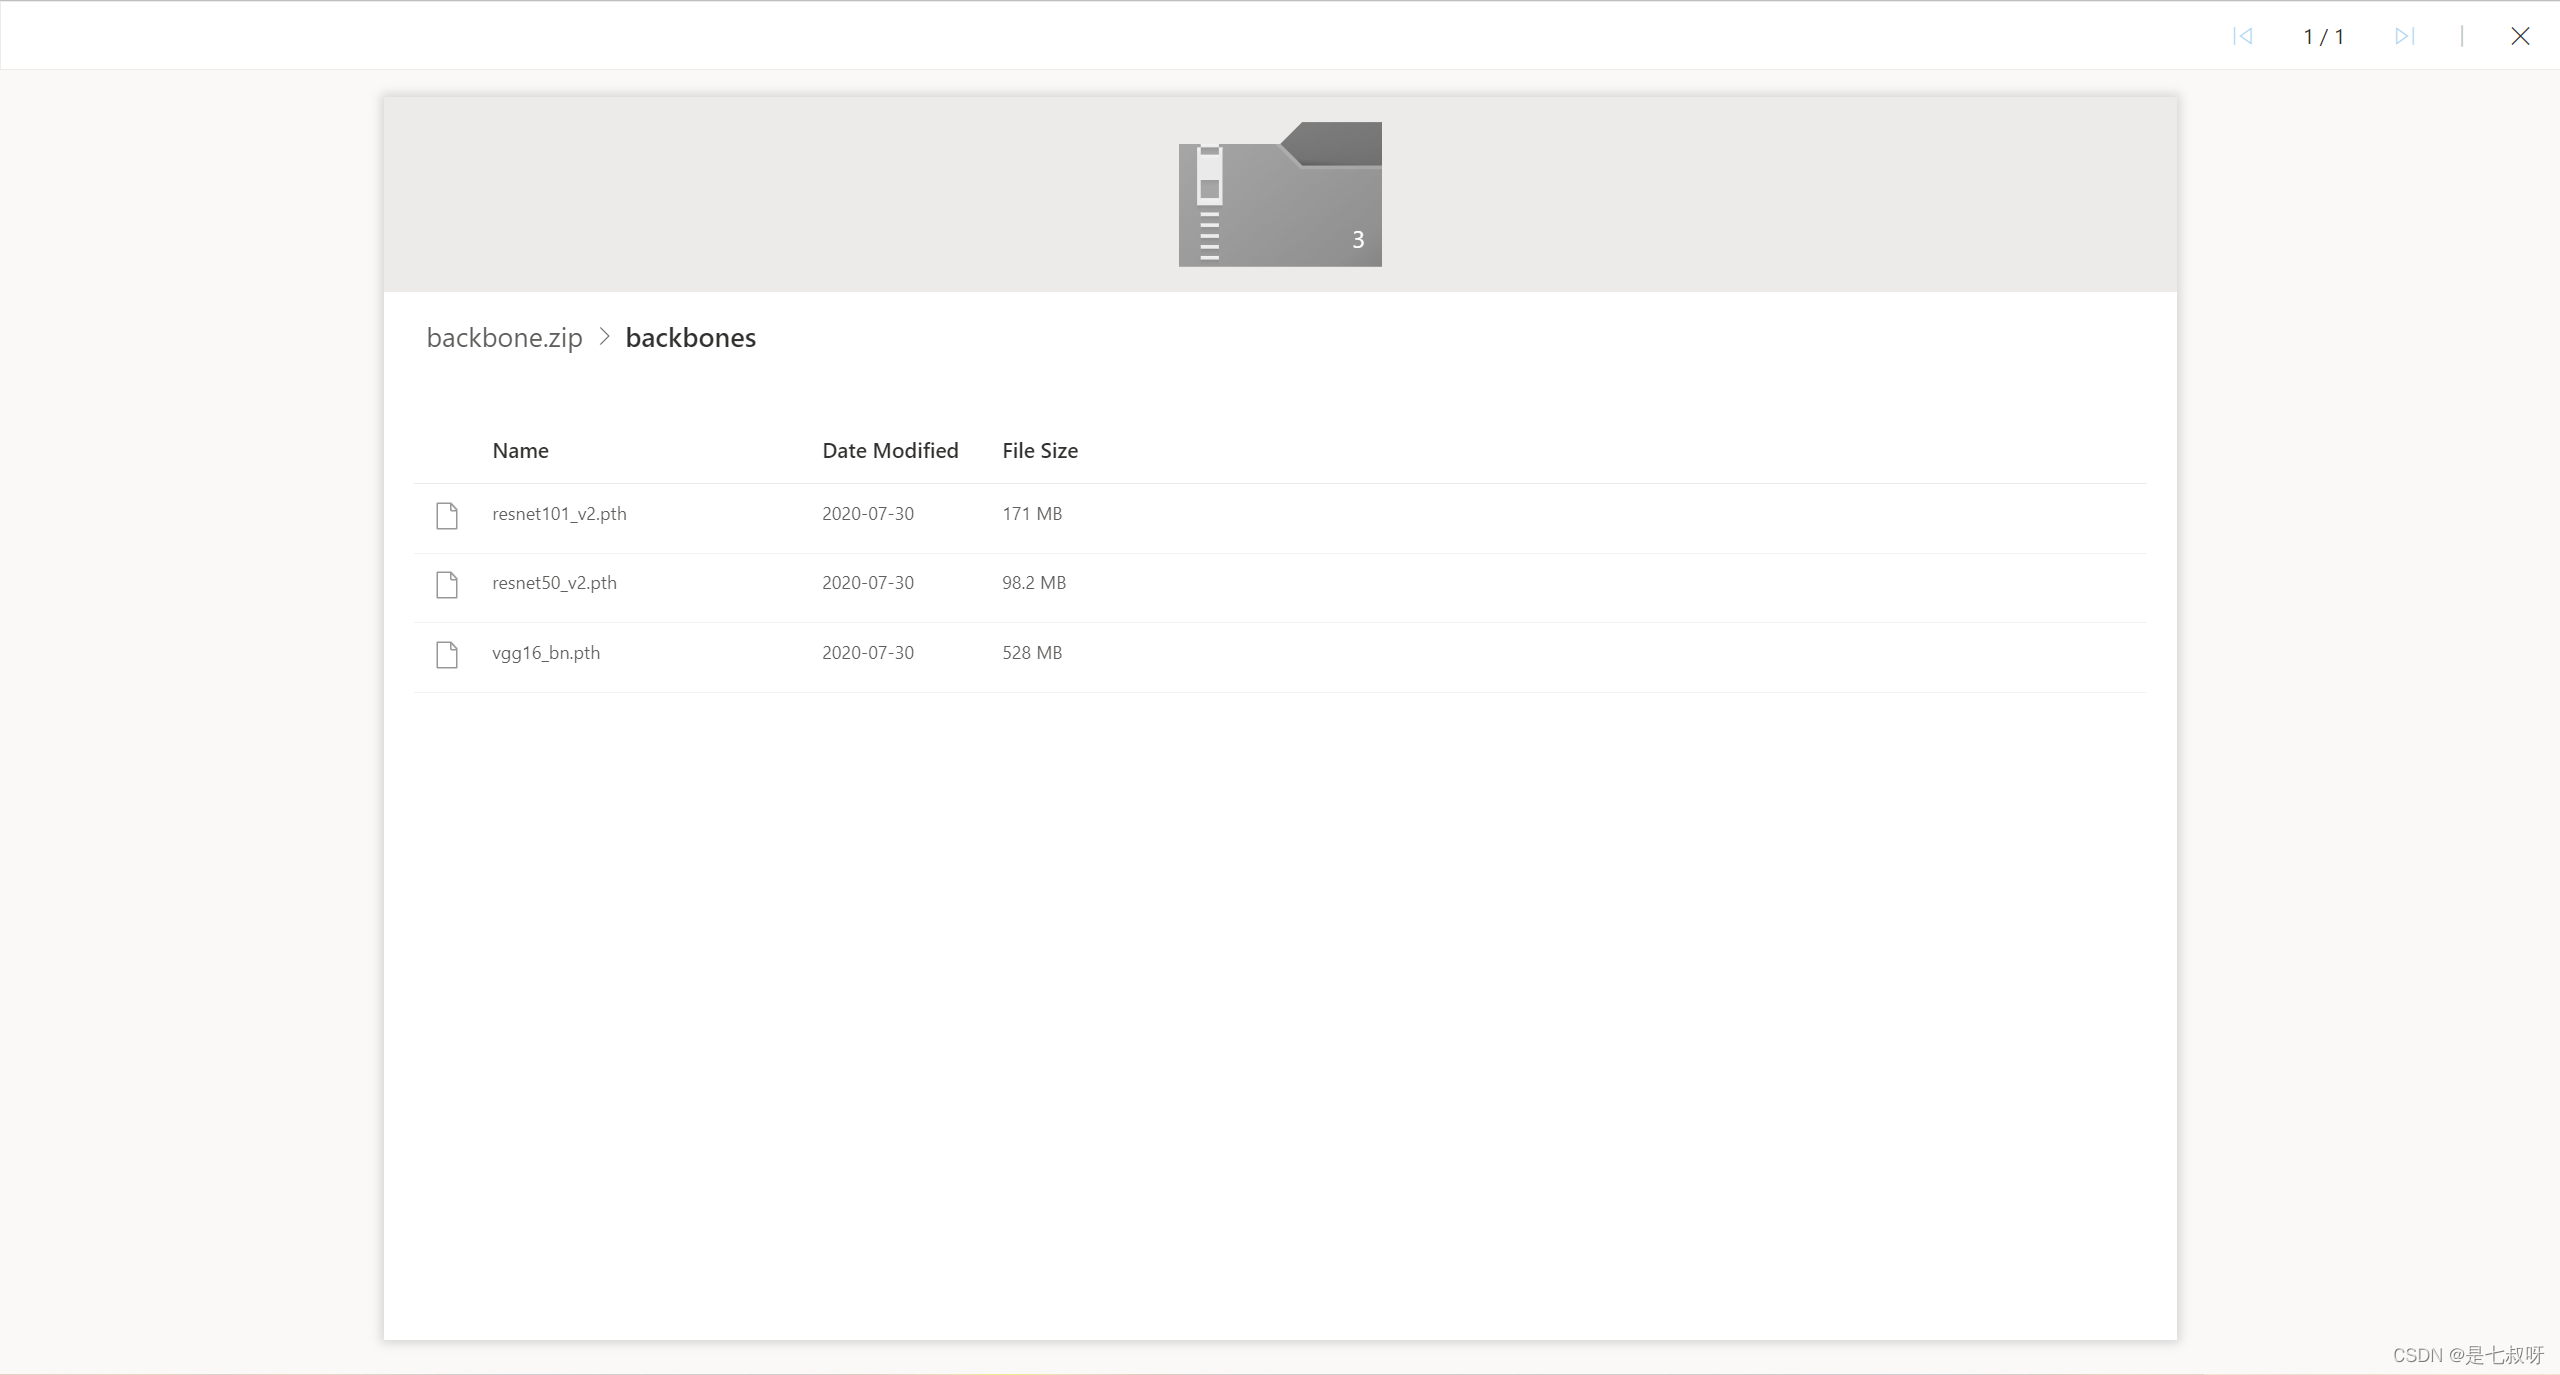
Task: Close the archive preview viewer
Action: tap(2520, 36)
